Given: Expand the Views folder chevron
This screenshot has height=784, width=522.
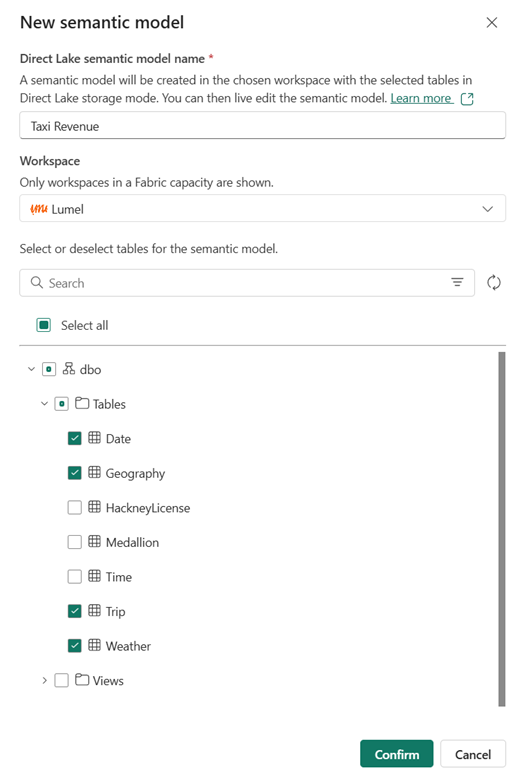Looking at the screenshot, I should click(44, 680).
